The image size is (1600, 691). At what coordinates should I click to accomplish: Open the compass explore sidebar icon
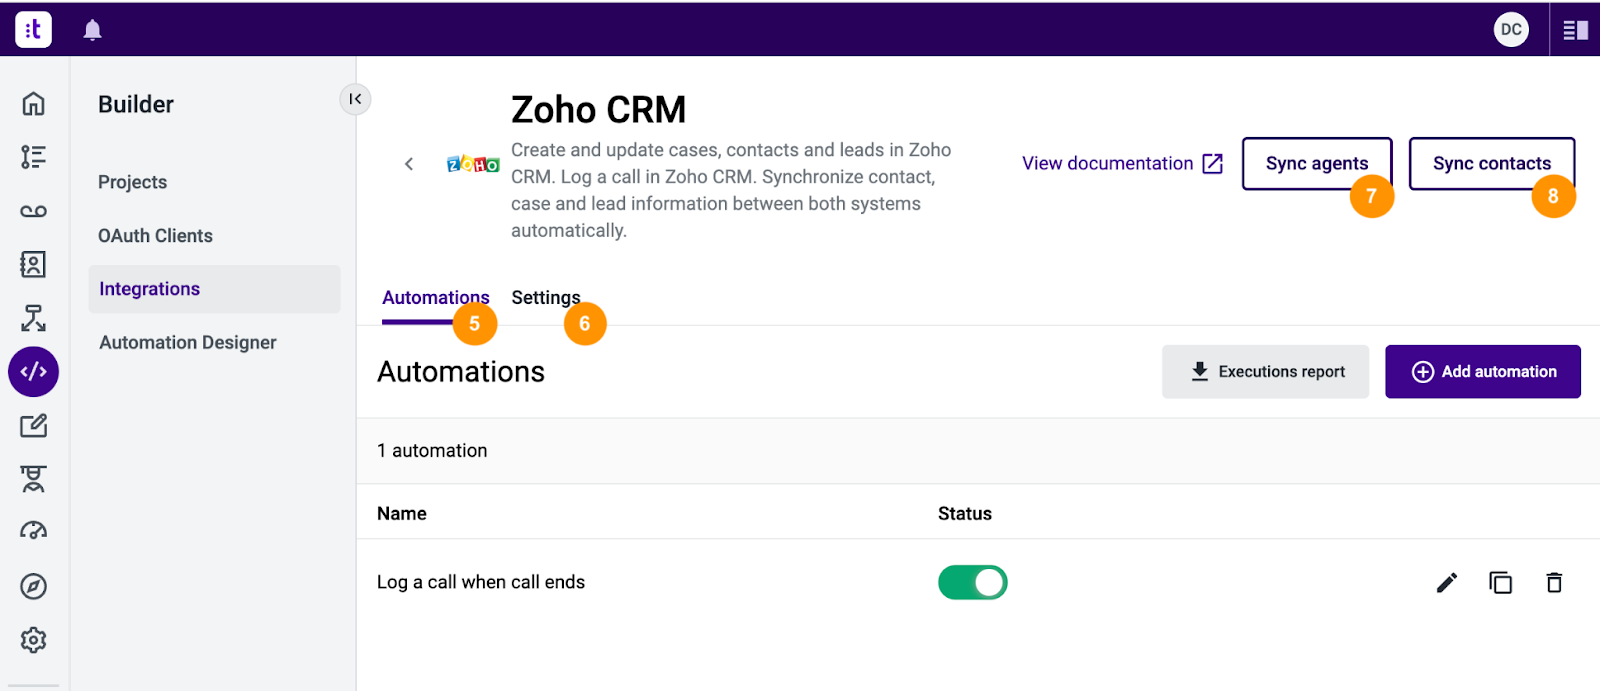click(34, 586)
